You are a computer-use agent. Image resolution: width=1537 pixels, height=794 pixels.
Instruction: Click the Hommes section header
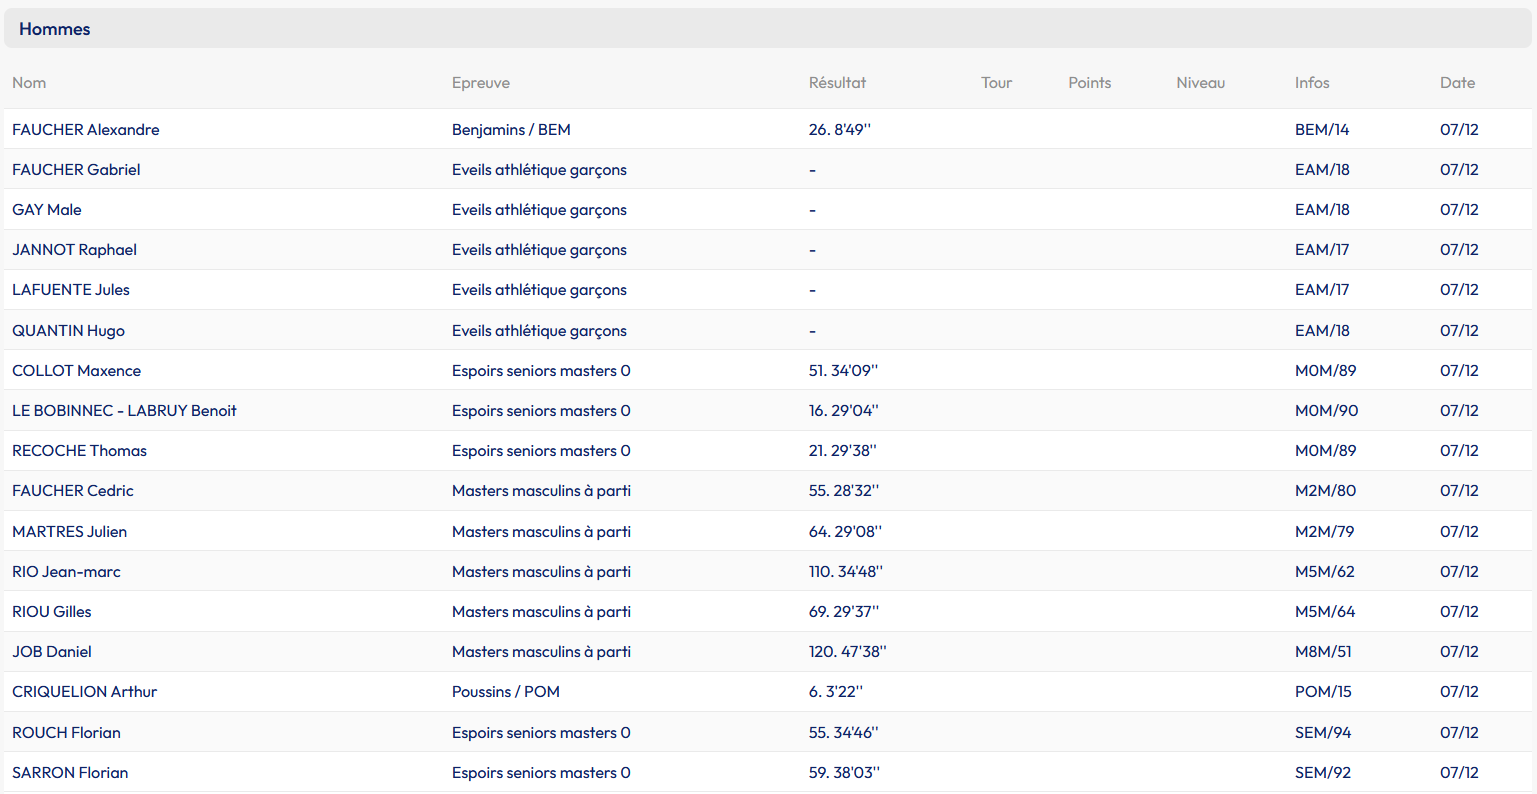[55, 29]
